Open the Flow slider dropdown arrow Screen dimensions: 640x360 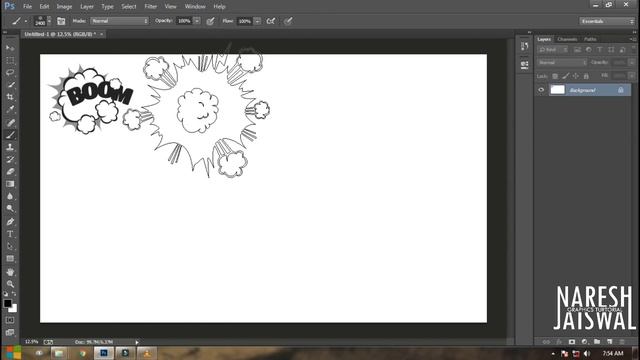pos(257,21)
